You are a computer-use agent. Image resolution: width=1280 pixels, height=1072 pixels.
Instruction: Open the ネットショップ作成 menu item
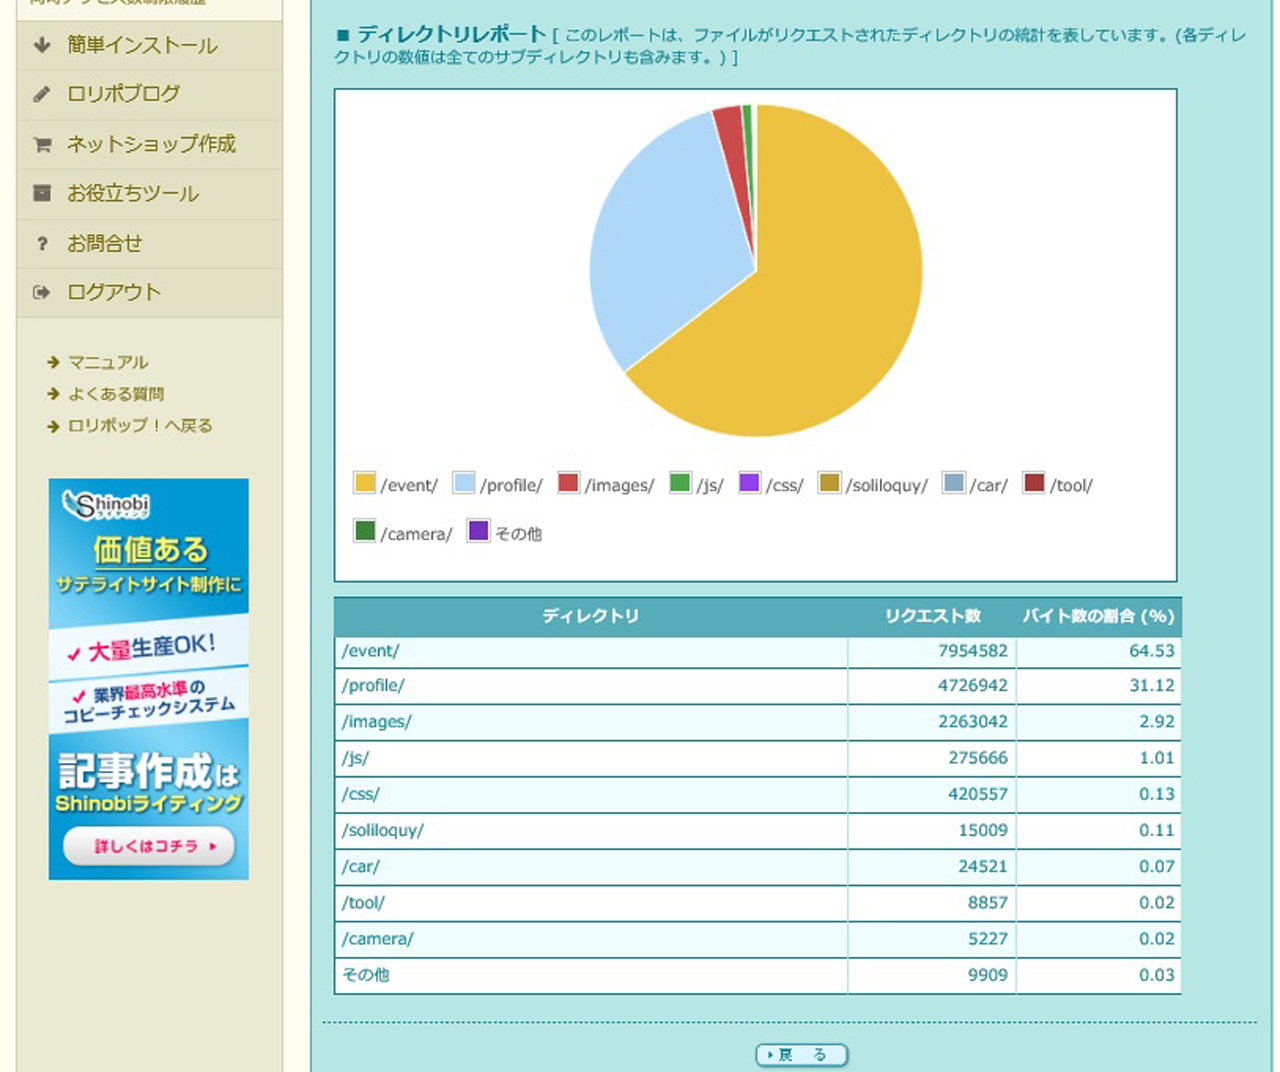coord(151,144)
